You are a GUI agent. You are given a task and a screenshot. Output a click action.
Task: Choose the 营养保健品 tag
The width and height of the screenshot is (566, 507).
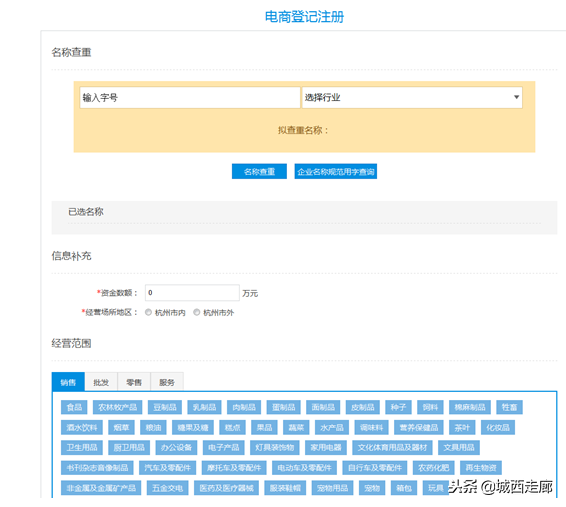tap(419, 428)
